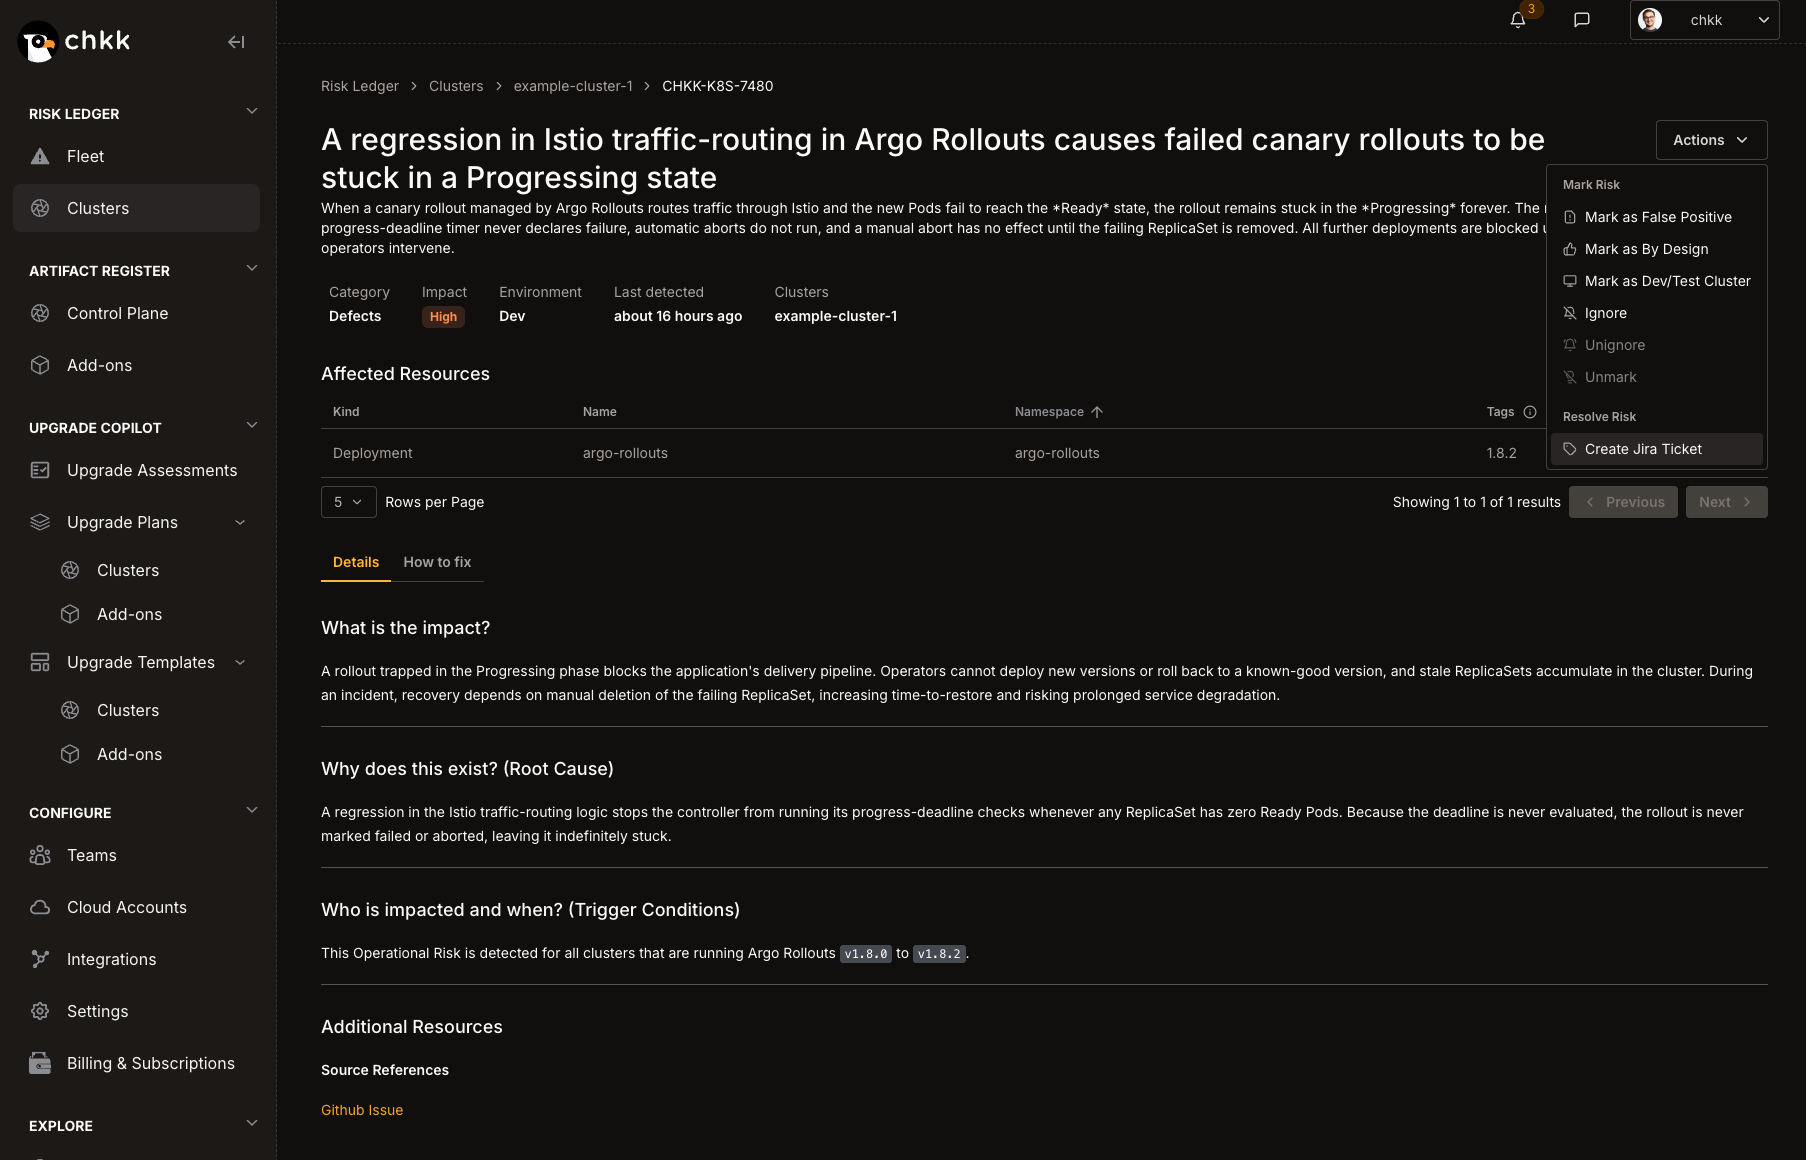Image resolution: width=1806 pixels, height=1160 pixels.
Task: Open the Github Issue link
Action: (362, 1110)
